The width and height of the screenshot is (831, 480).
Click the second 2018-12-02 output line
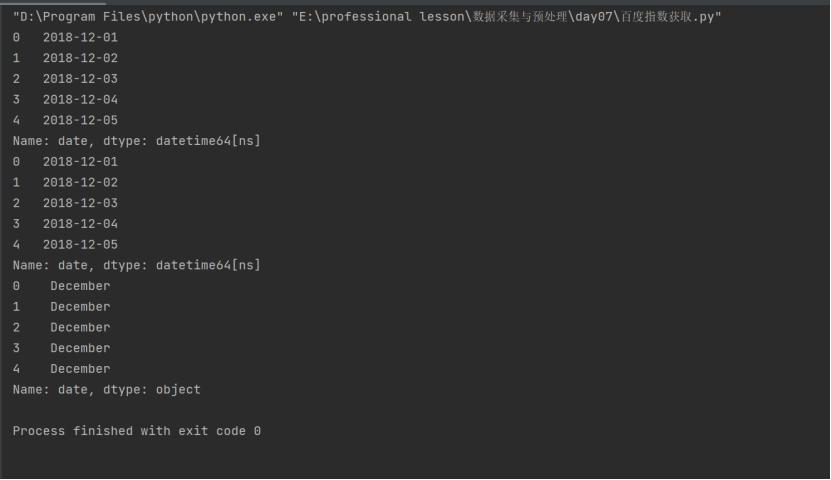pos(65,182)
